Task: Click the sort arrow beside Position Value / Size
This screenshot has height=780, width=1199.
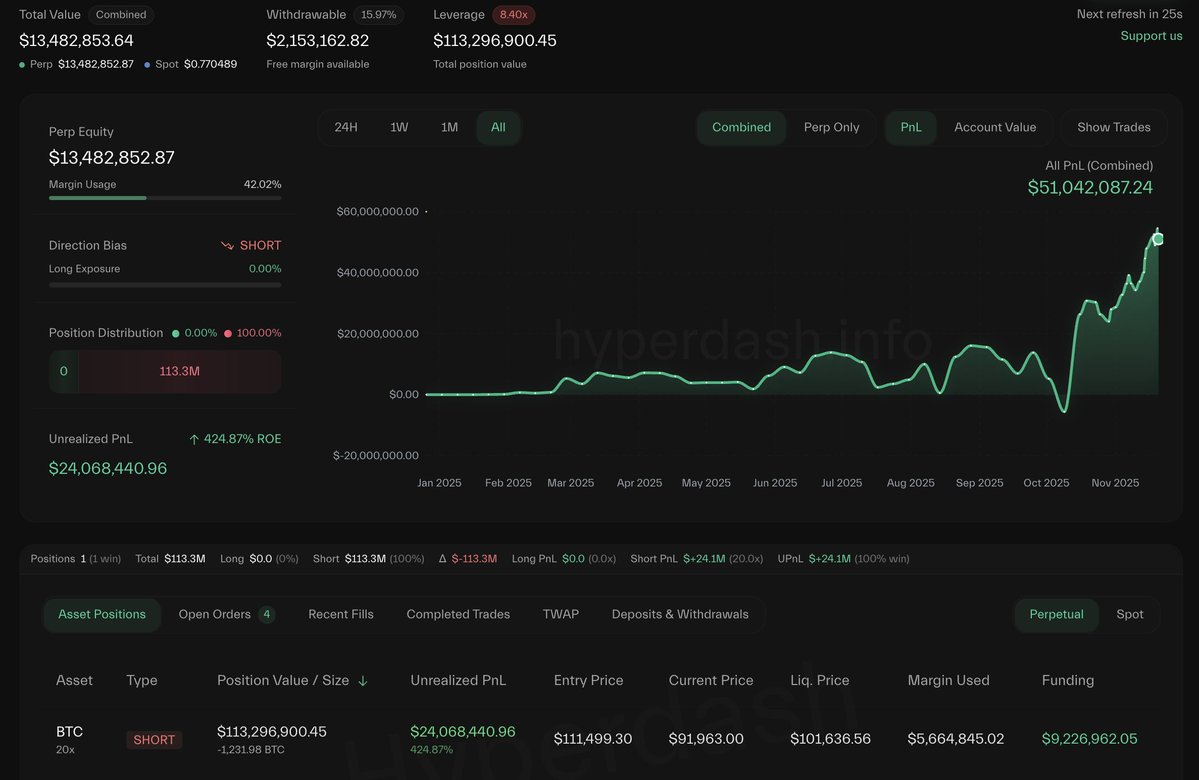Action: click(363, 681)
